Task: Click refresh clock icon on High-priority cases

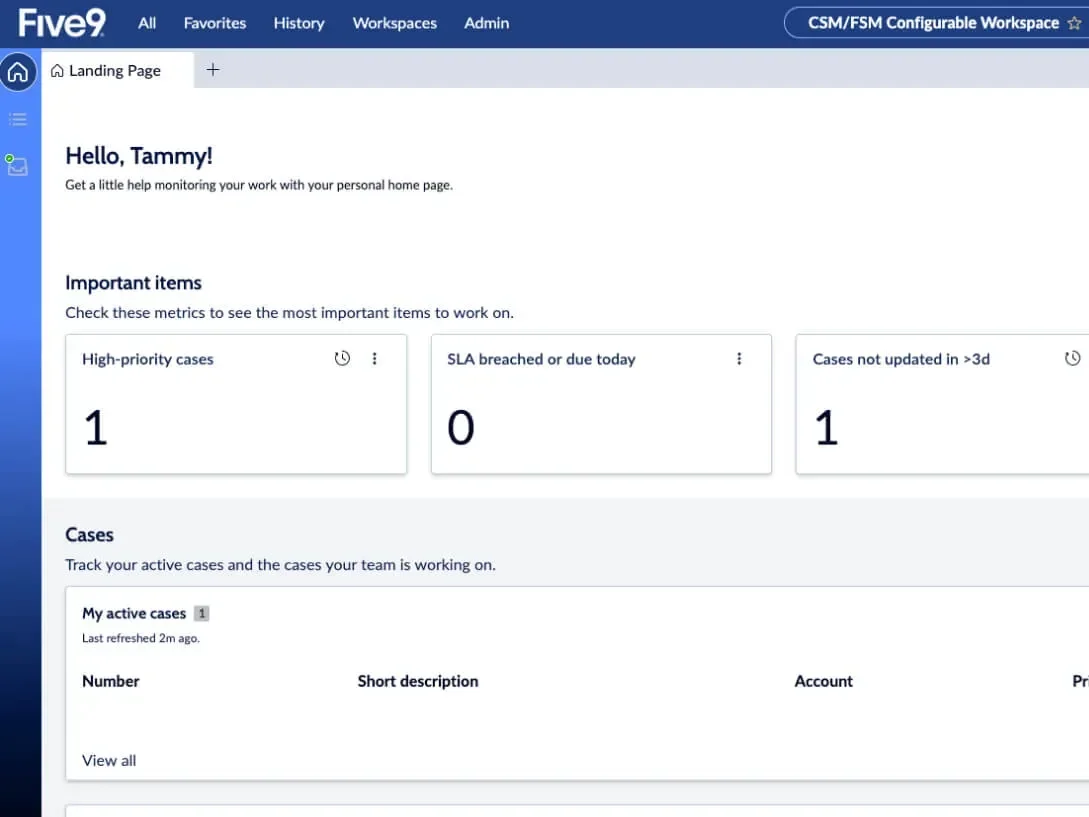Action: pos(342,359)
